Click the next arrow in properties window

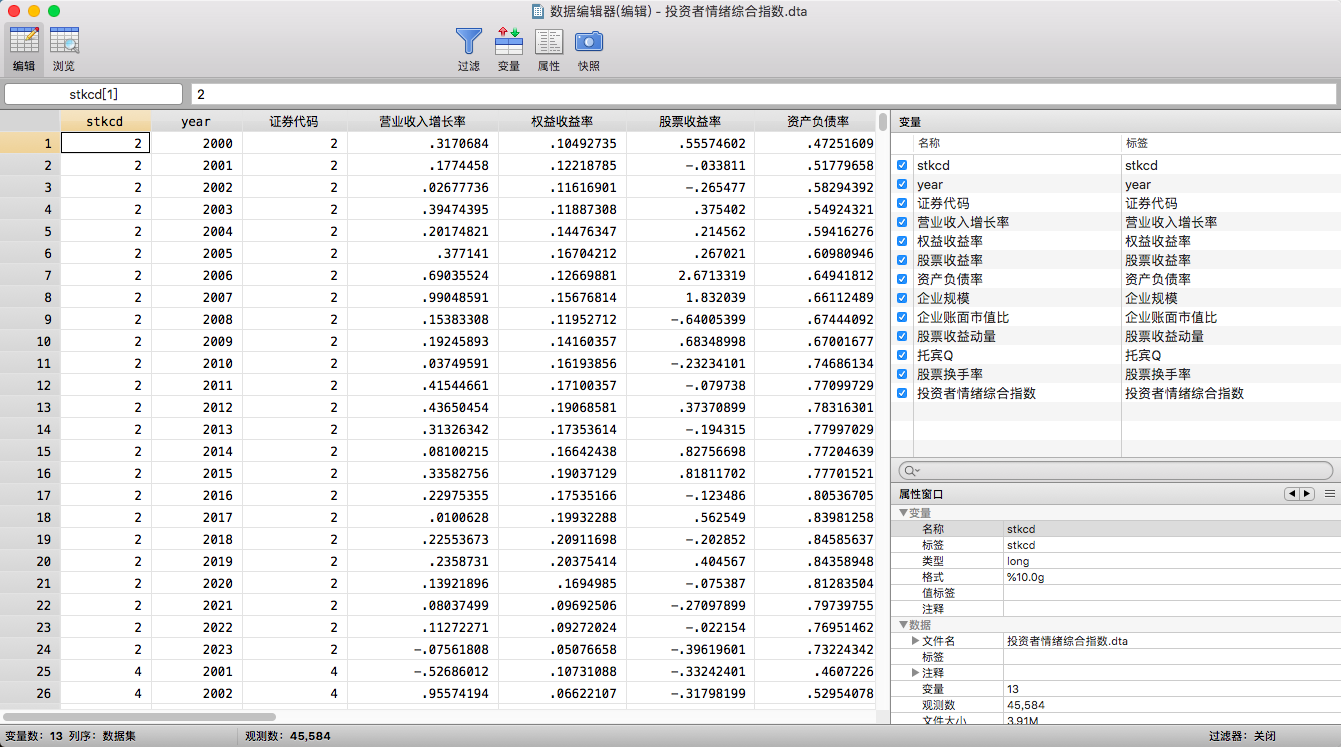coord(1307,494)
